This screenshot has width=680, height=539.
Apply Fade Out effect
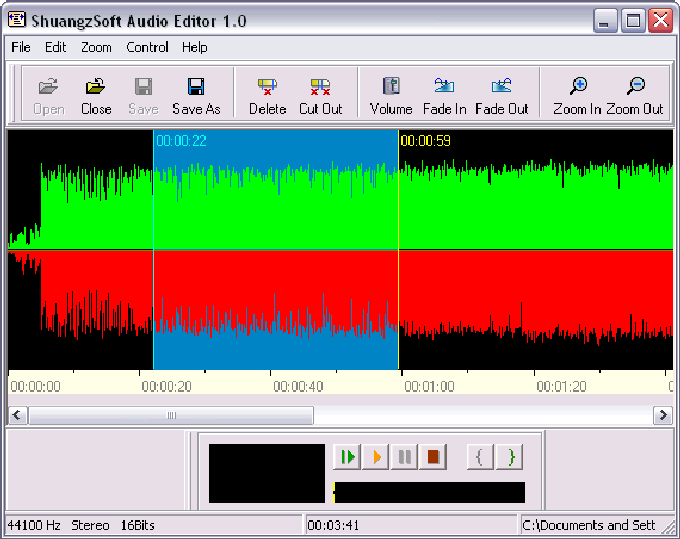pyautogui.click(x=502, y=96)
